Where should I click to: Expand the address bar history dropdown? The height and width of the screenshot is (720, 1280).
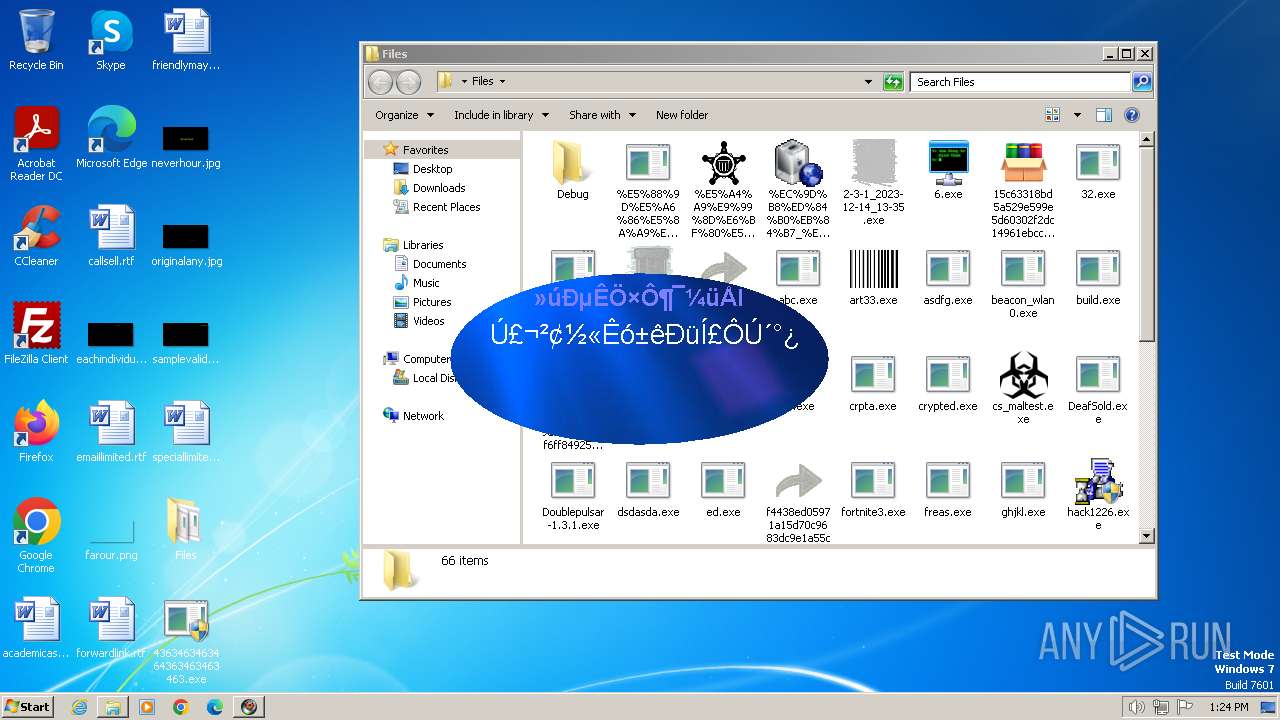coord(868,82)
